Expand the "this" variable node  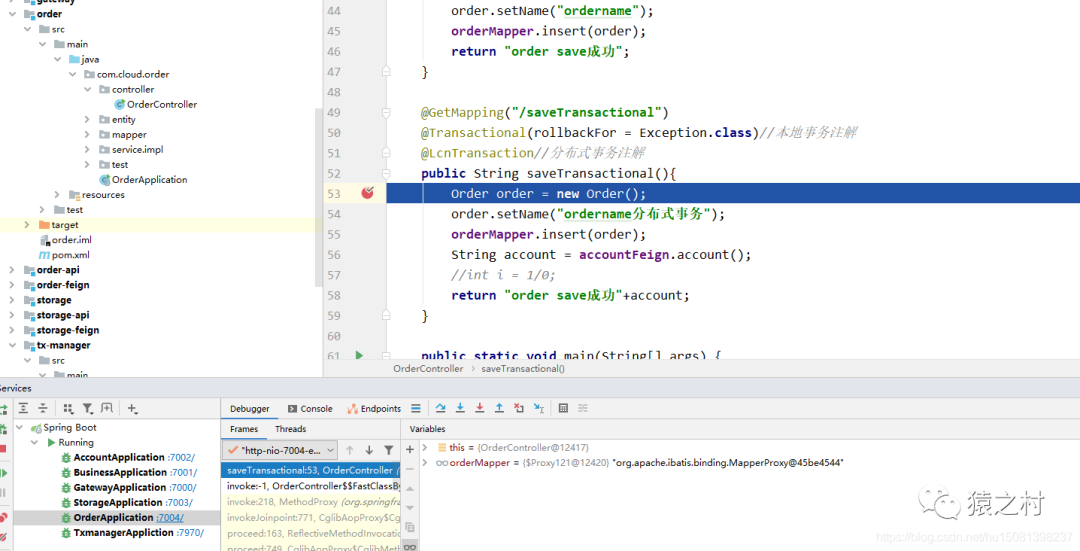pyautogui.click(x=425, y=448)
